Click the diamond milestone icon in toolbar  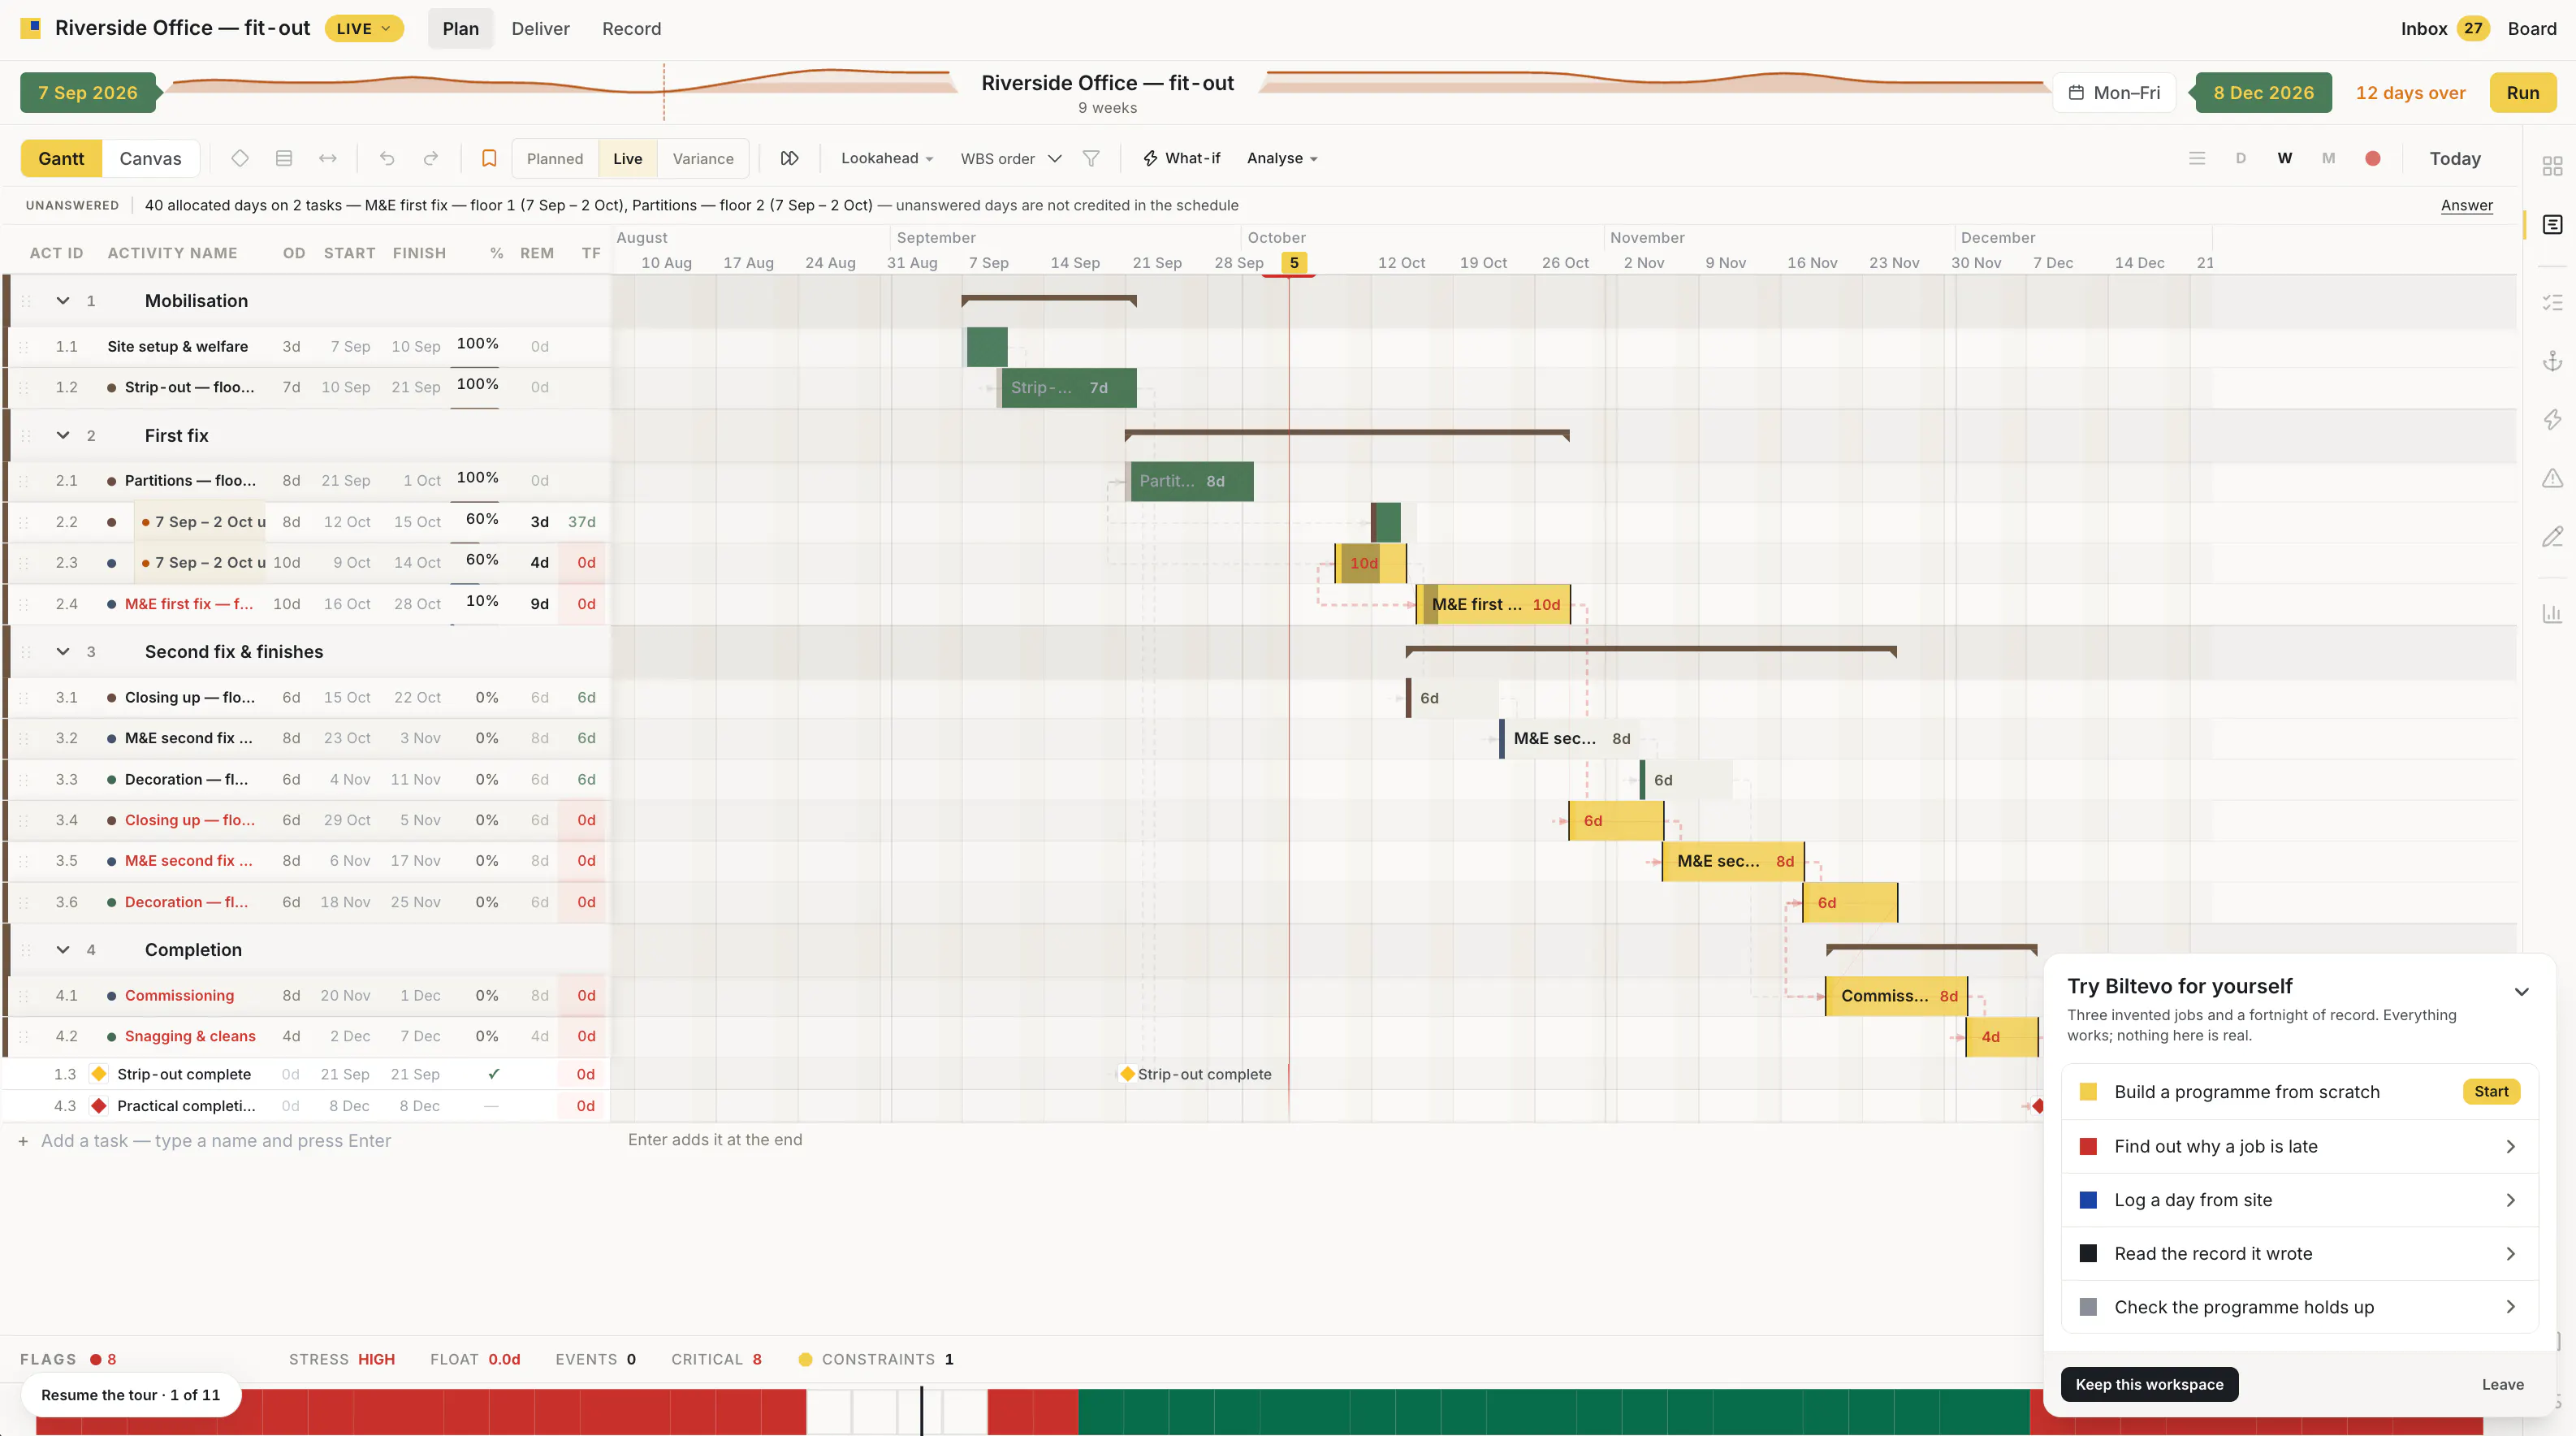coord(240,158)
